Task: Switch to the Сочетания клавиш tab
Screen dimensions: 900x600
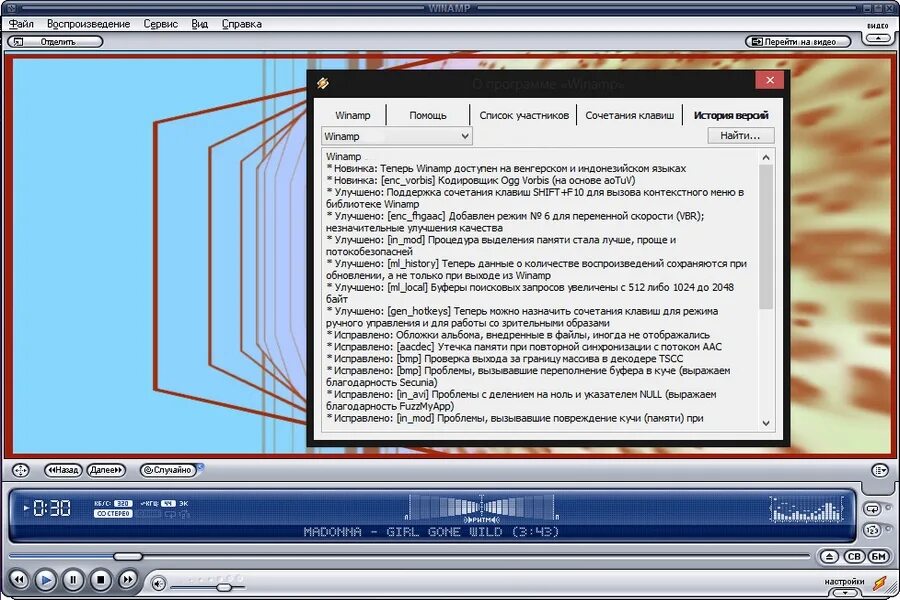Action: pos(629,115)
